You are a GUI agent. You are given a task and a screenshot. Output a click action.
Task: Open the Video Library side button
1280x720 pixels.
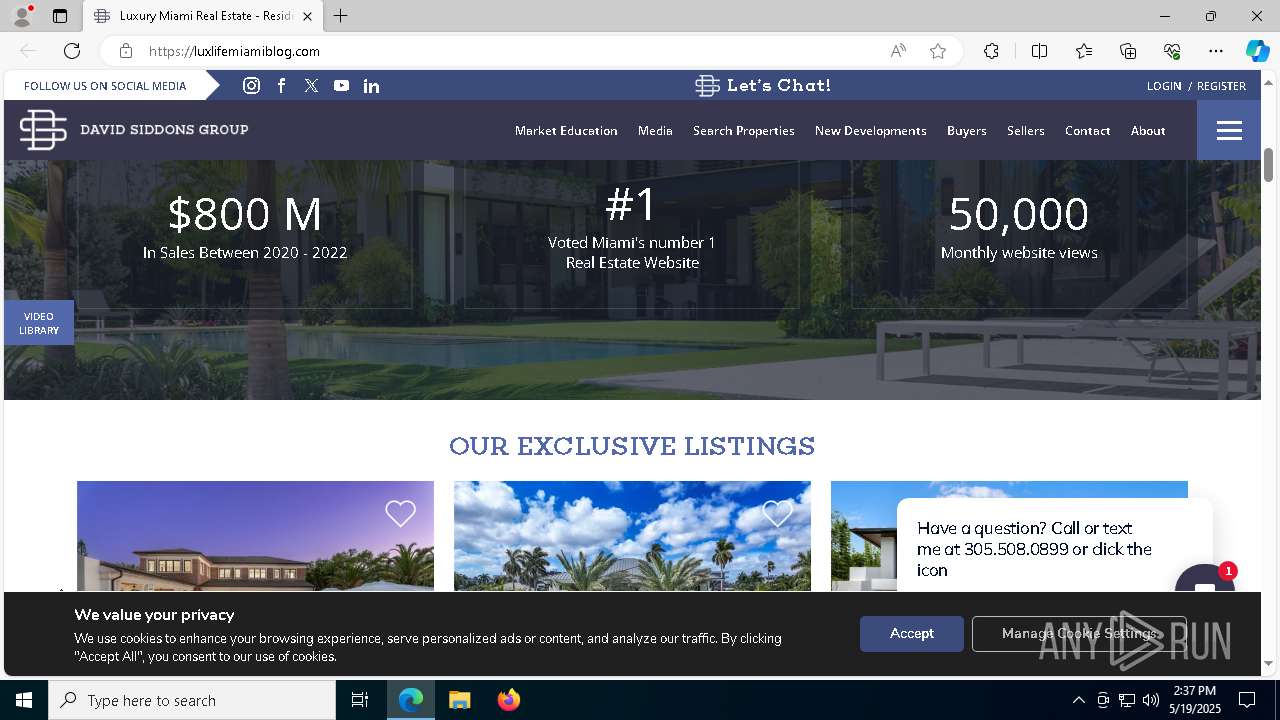39,323
